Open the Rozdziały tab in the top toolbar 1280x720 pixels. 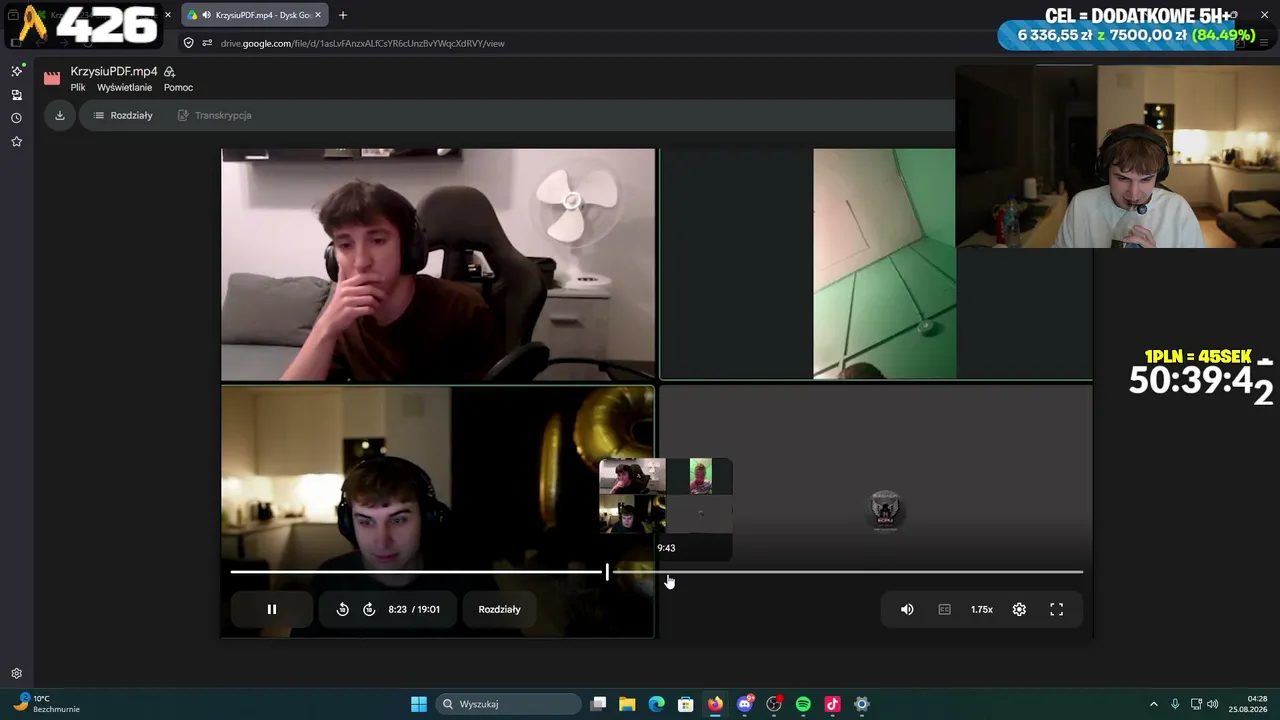[123, 115]
